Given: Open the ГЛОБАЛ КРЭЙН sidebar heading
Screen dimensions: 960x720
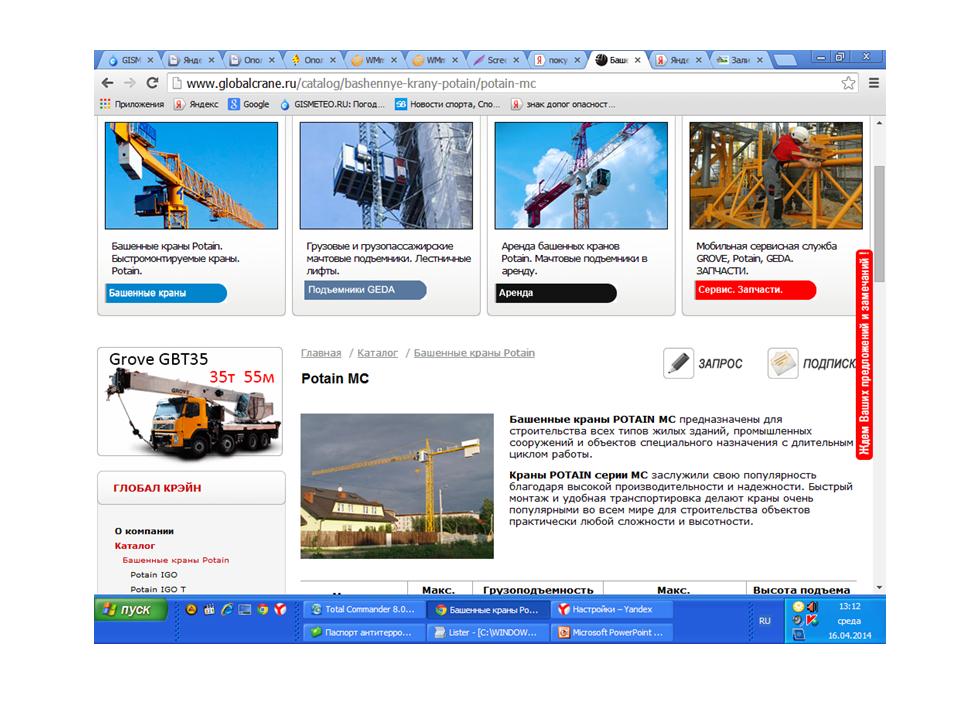Looking at the screenshot, I should [x=191, y=488].
